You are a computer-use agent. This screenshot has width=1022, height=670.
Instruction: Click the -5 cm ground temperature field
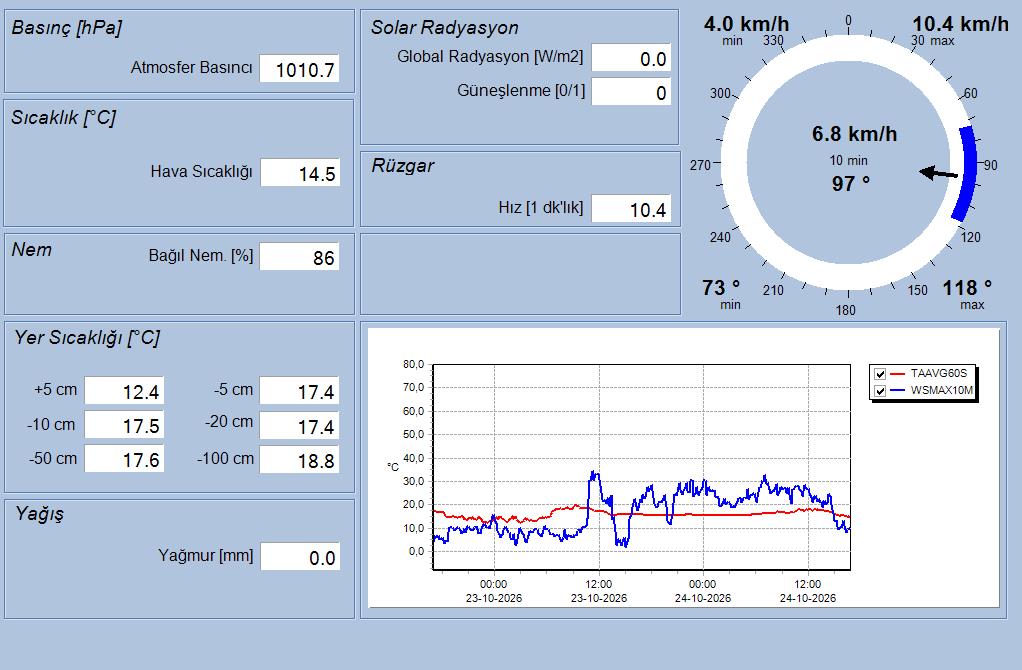coord(299,391)
